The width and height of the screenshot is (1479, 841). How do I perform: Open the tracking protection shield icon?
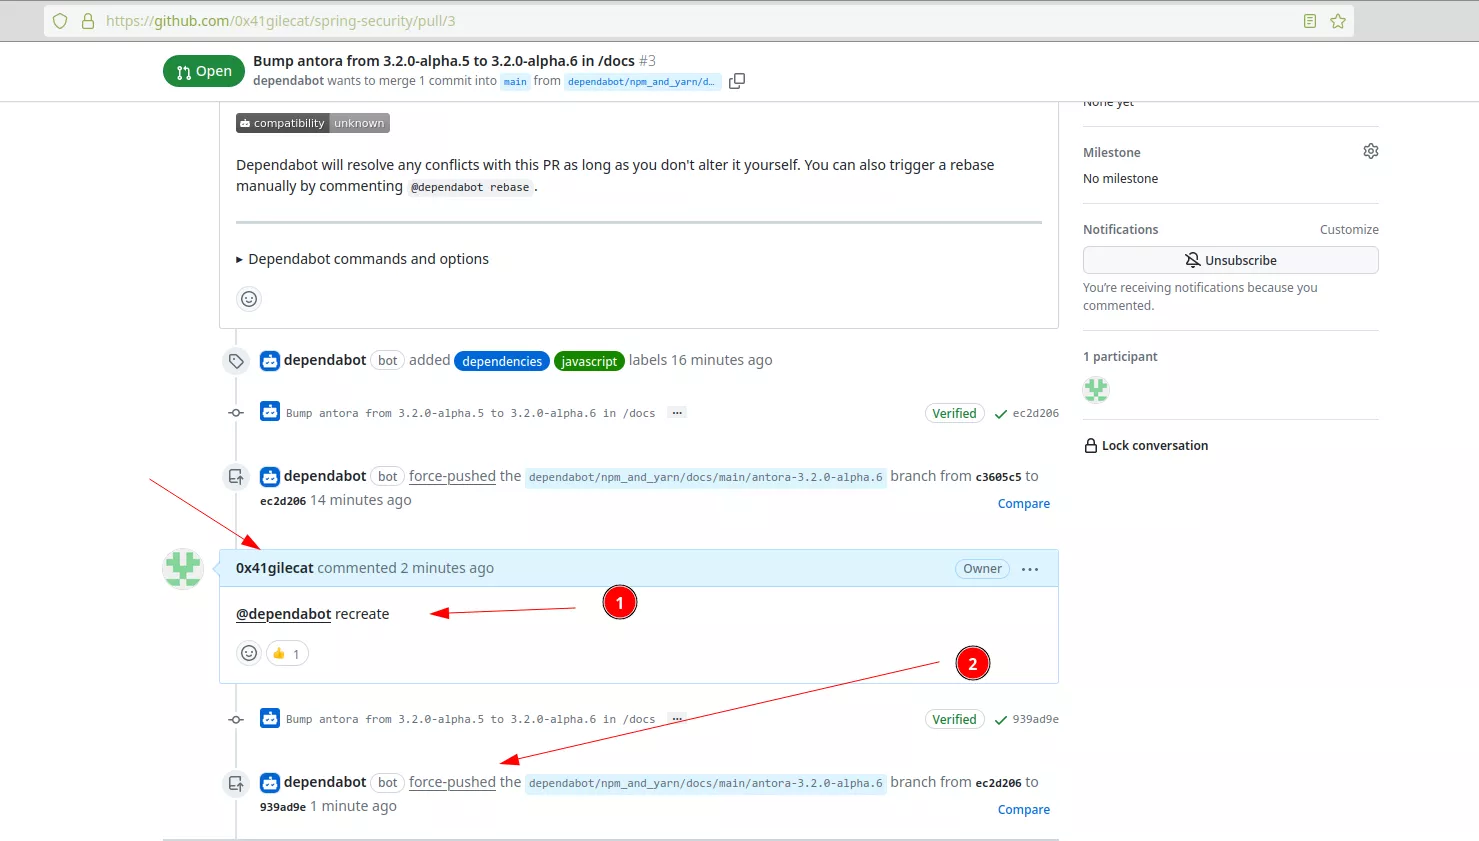pos(60,21)
